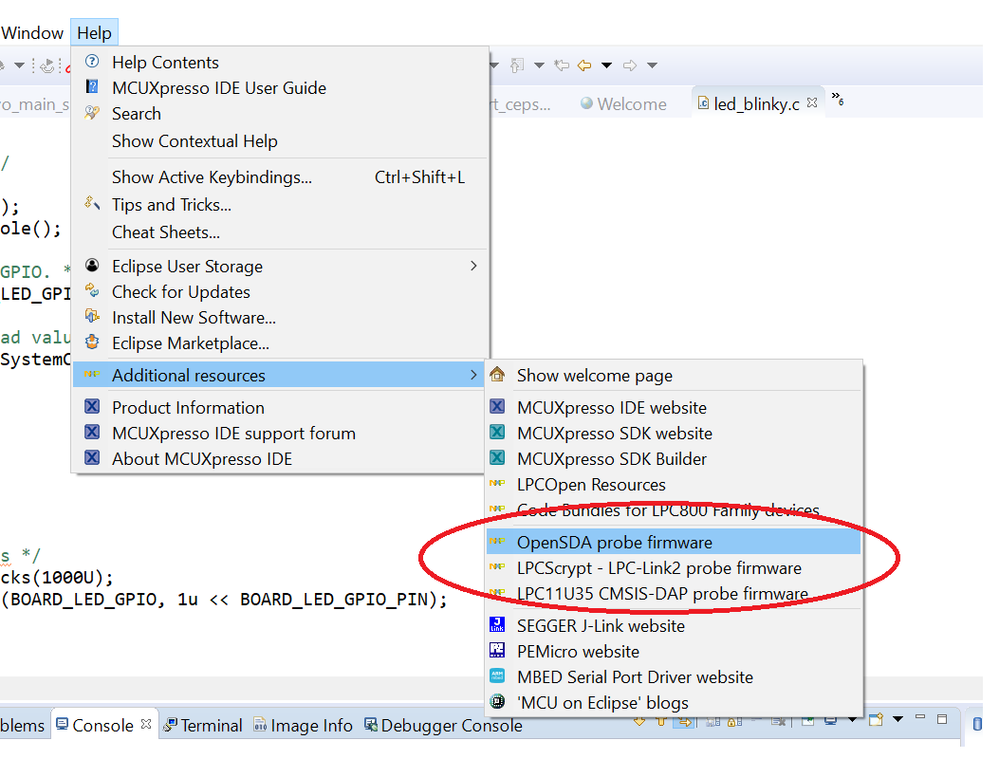The image size is (999, 759).
Task: Open the Help menu in menu bar
Action: (94, 33)
